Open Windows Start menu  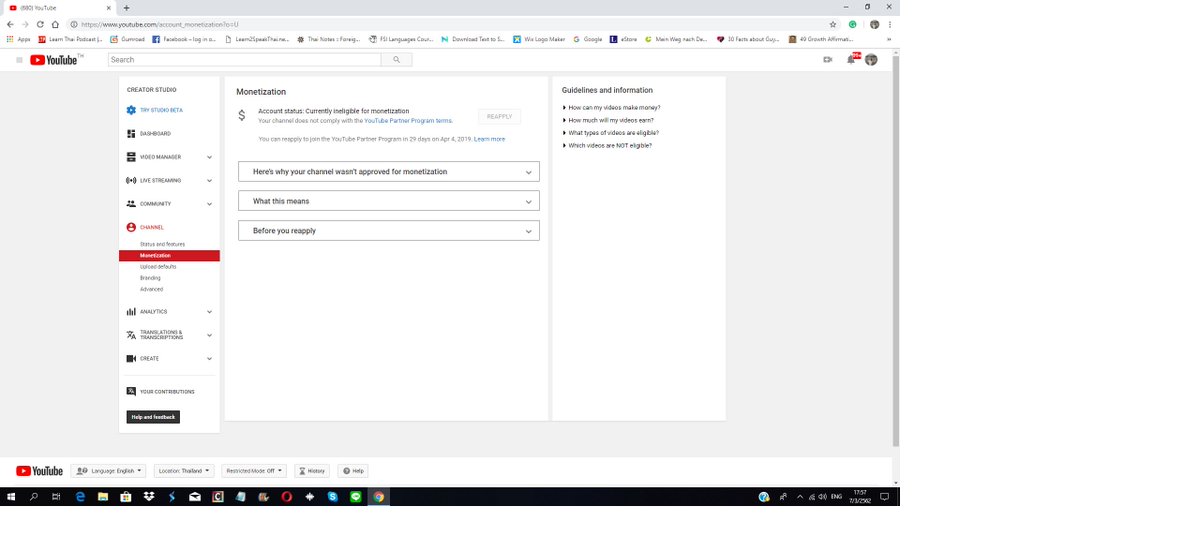[11, 497]
